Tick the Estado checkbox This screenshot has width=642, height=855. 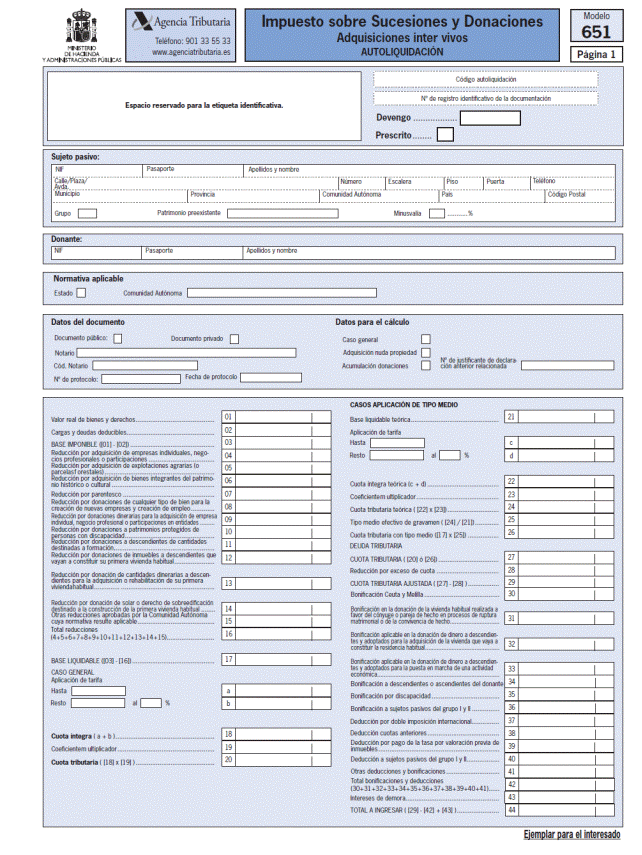click(81, 293)
